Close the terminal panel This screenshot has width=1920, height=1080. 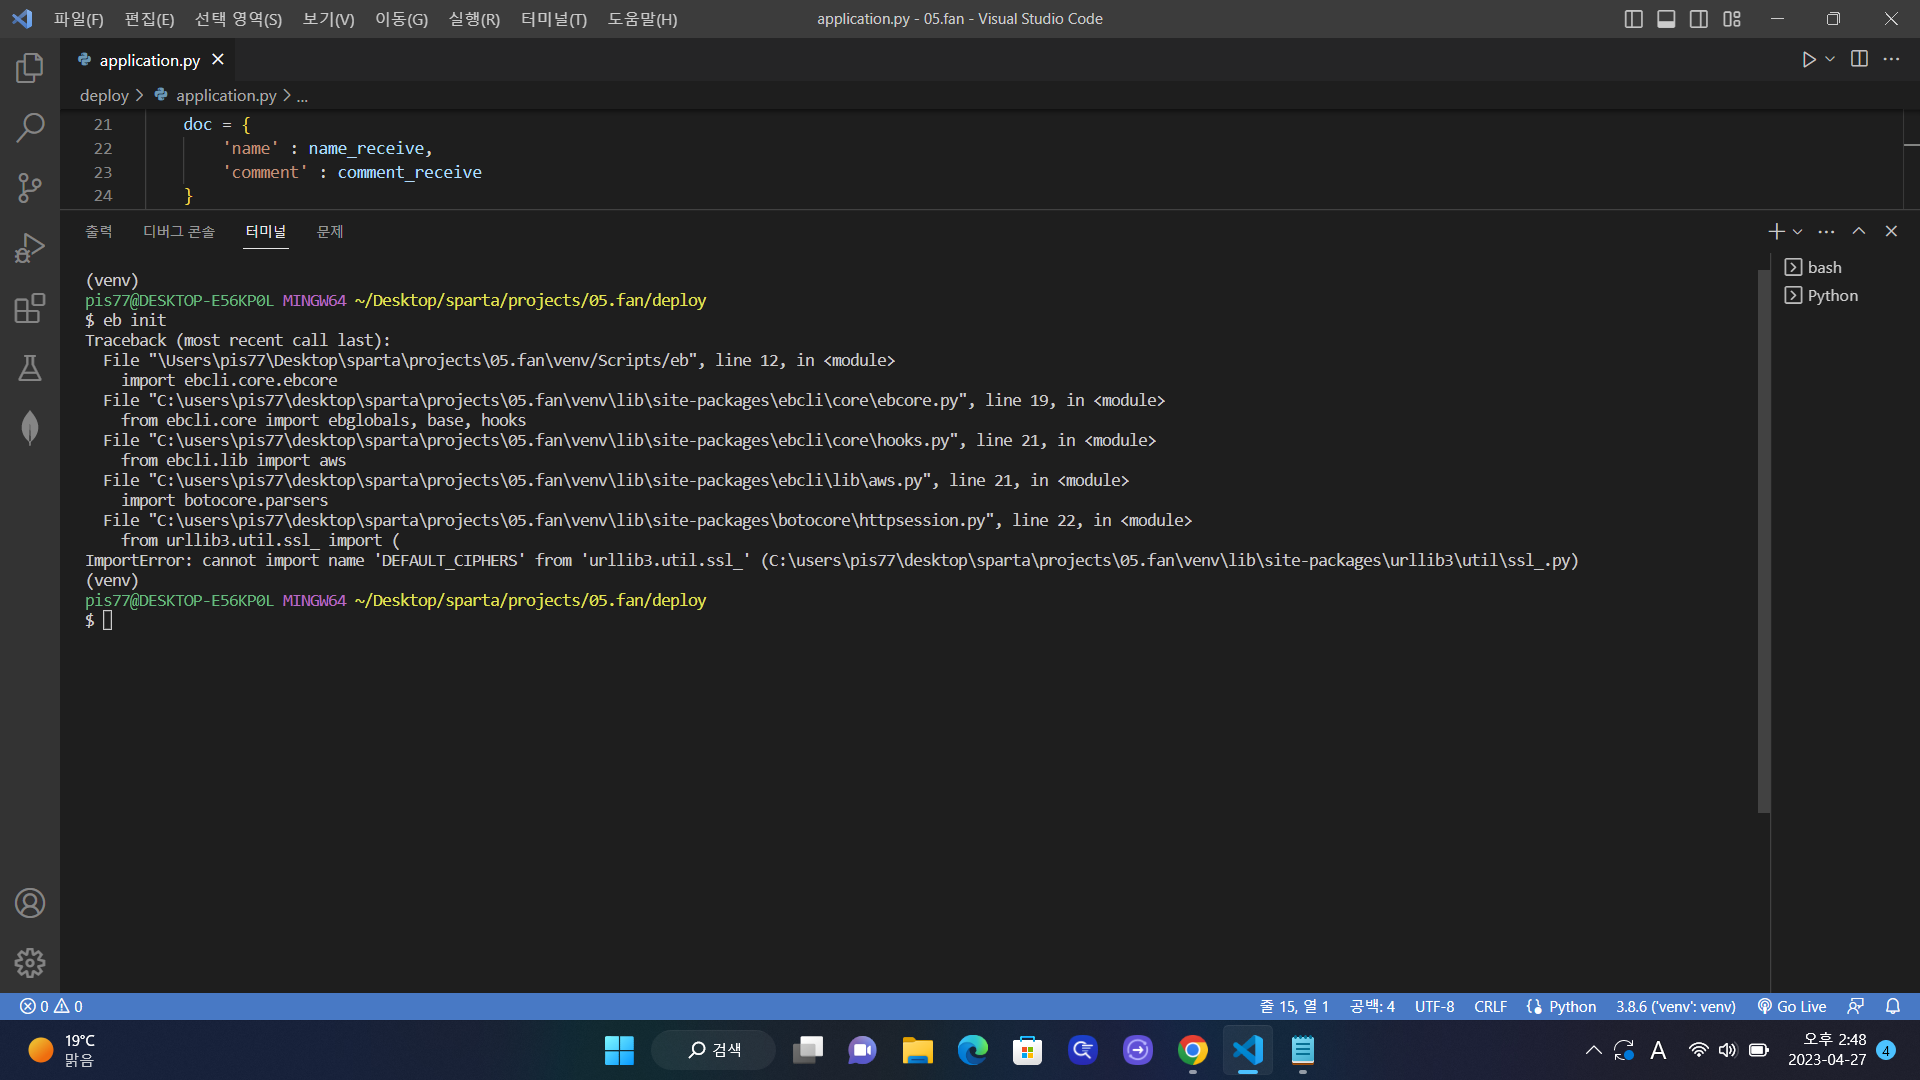[x=1891, y=232]
